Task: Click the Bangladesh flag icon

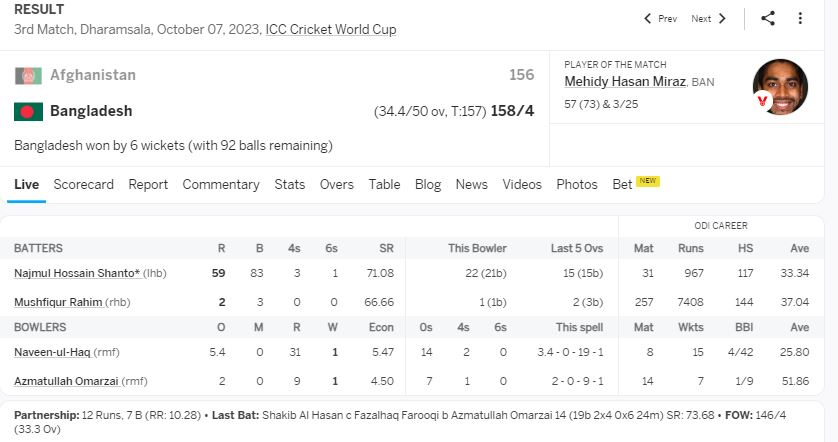Action: (x=28, y=111)
